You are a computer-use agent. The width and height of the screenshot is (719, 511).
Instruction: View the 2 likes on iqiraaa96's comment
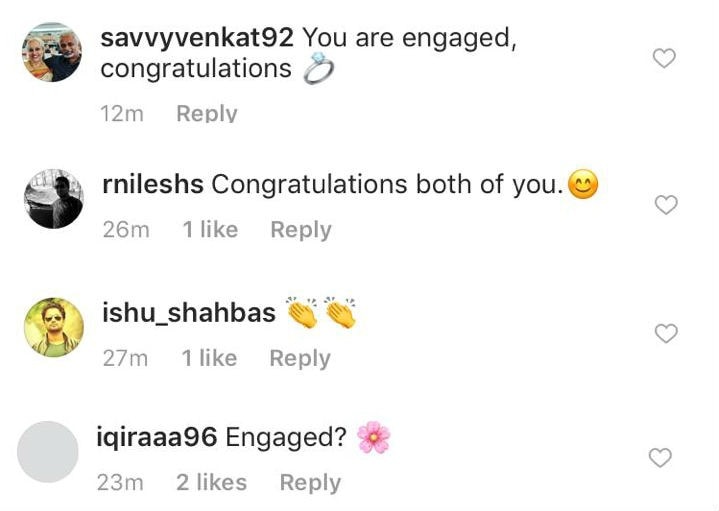tap(211, 483)
